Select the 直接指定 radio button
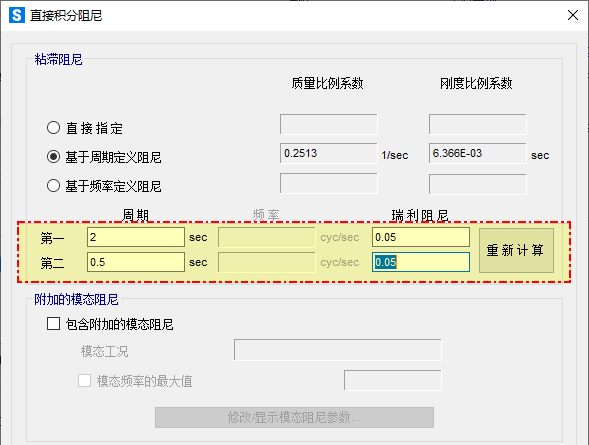Screen dimensions: 589x445 [x=53, y=128]
